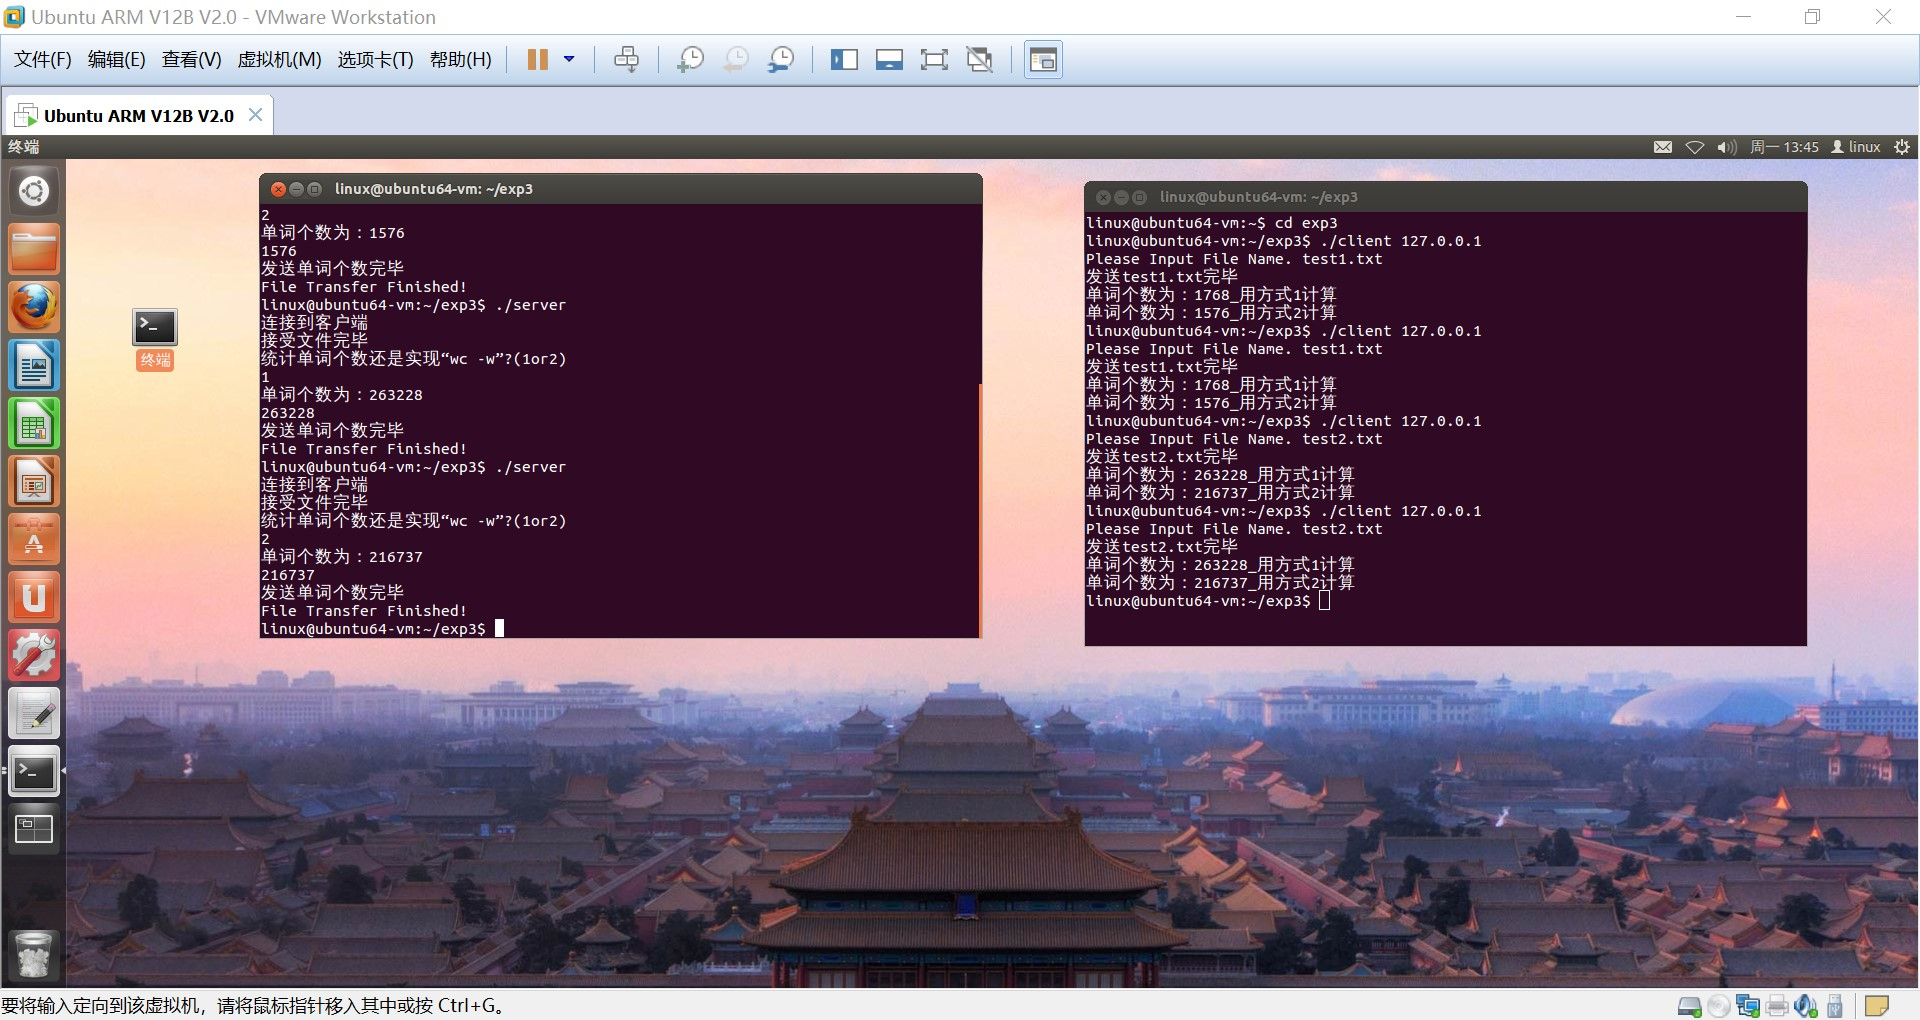Select the Ubuntu ARM V12B V2.0 tab
Image resolution: width=1920 pixels, height=1020 pixels.
click(x=138, y=116)
